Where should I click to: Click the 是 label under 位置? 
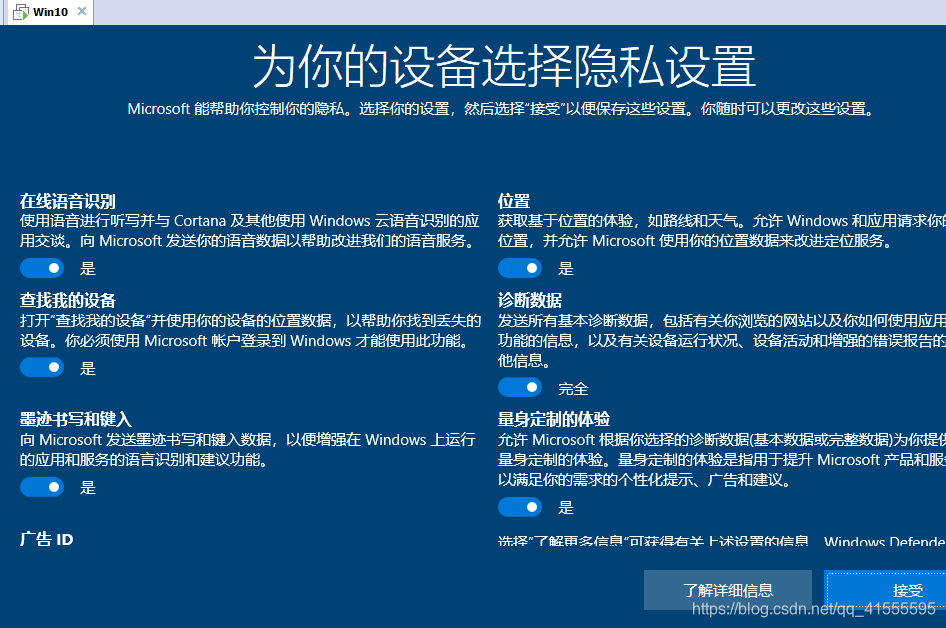click(566, 268)
